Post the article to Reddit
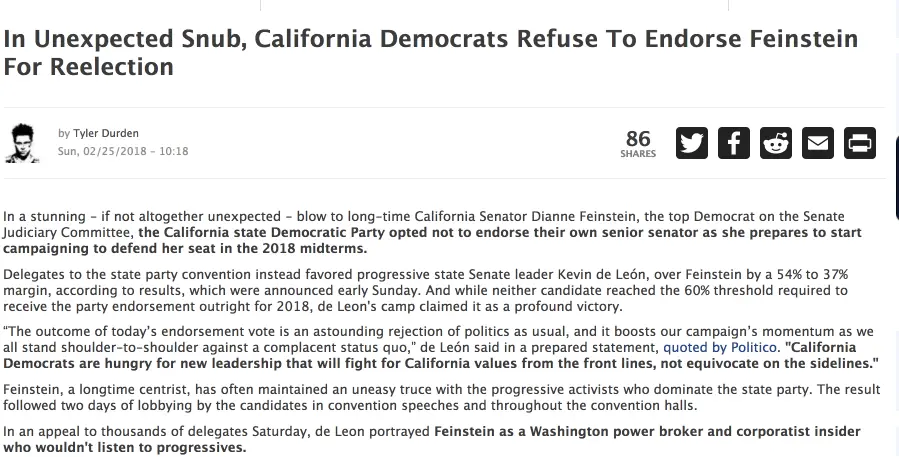899x457 pixels. point(775,142)
